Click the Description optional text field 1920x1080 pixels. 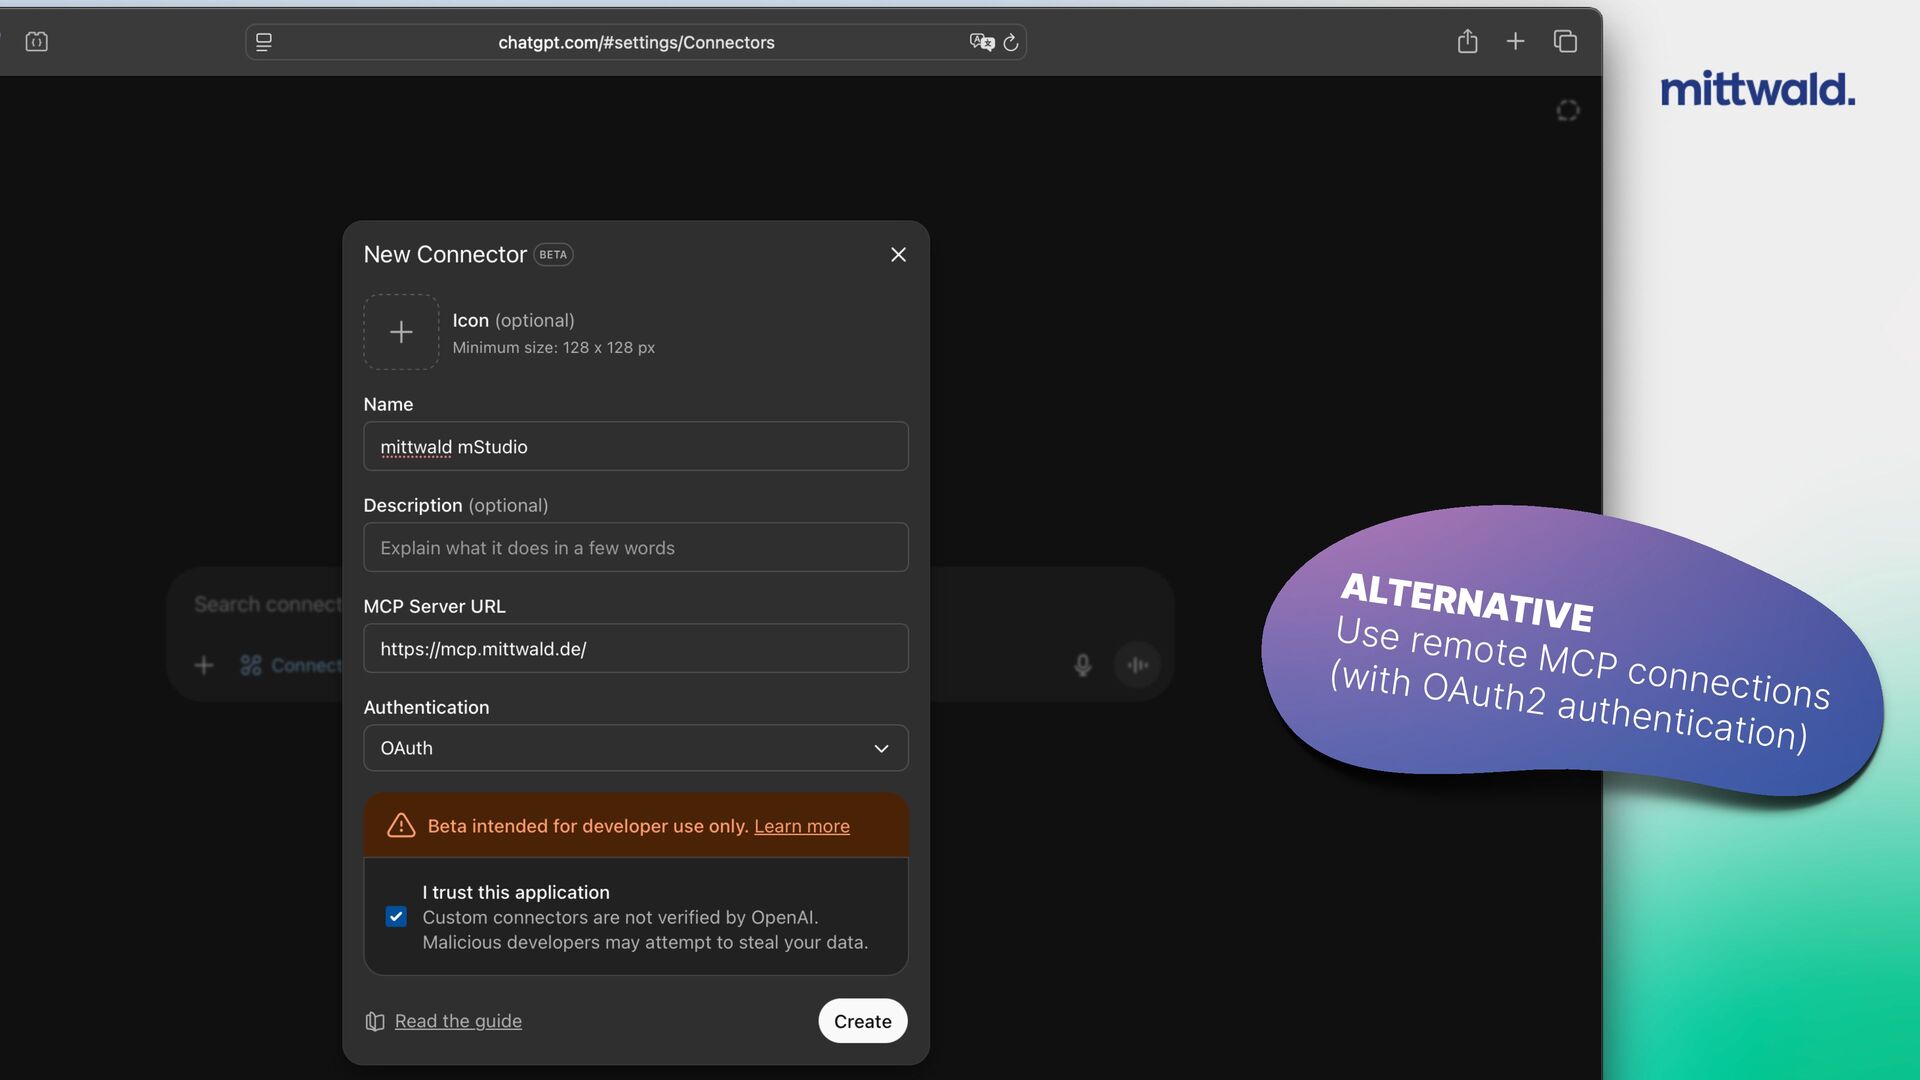point(635,548)
